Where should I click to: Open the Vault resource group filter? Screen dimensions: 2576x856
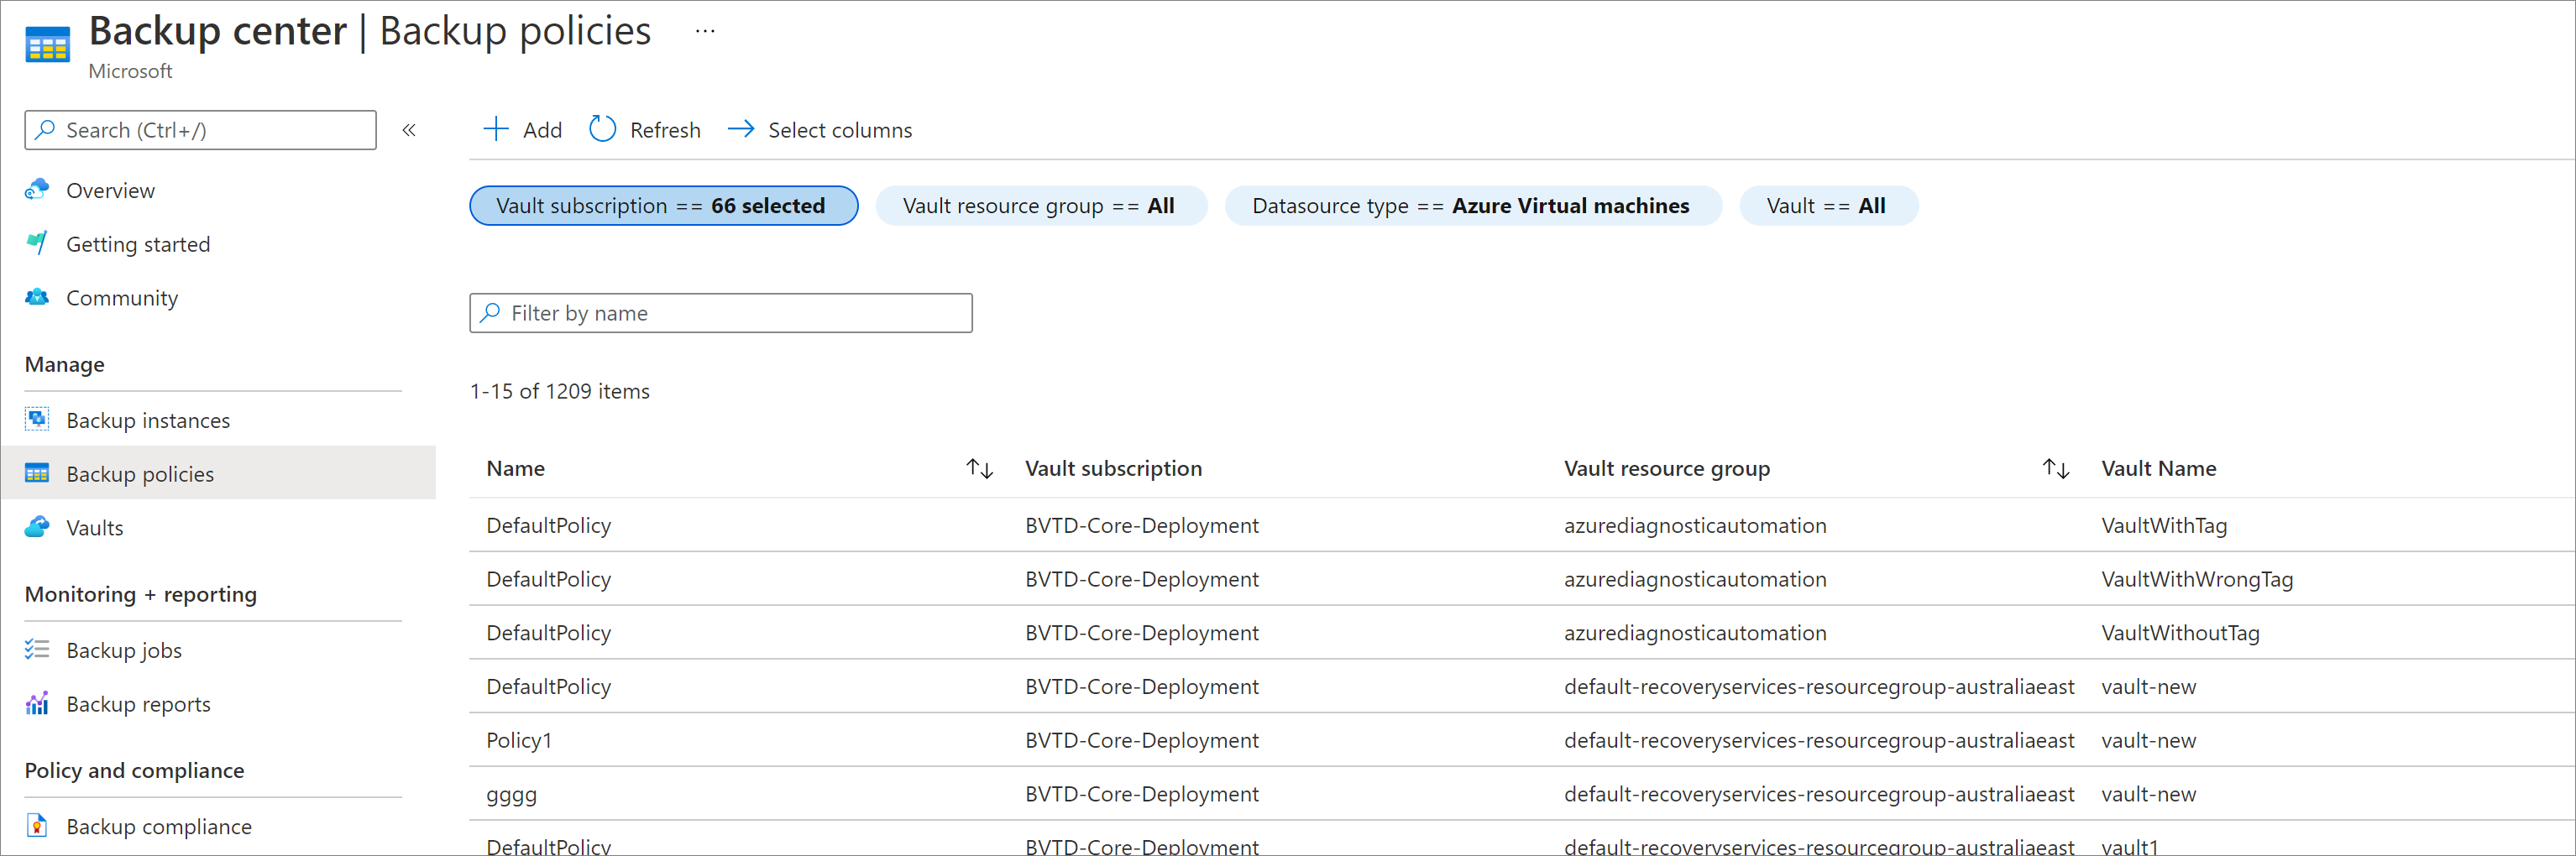[x=1040, y=206]
